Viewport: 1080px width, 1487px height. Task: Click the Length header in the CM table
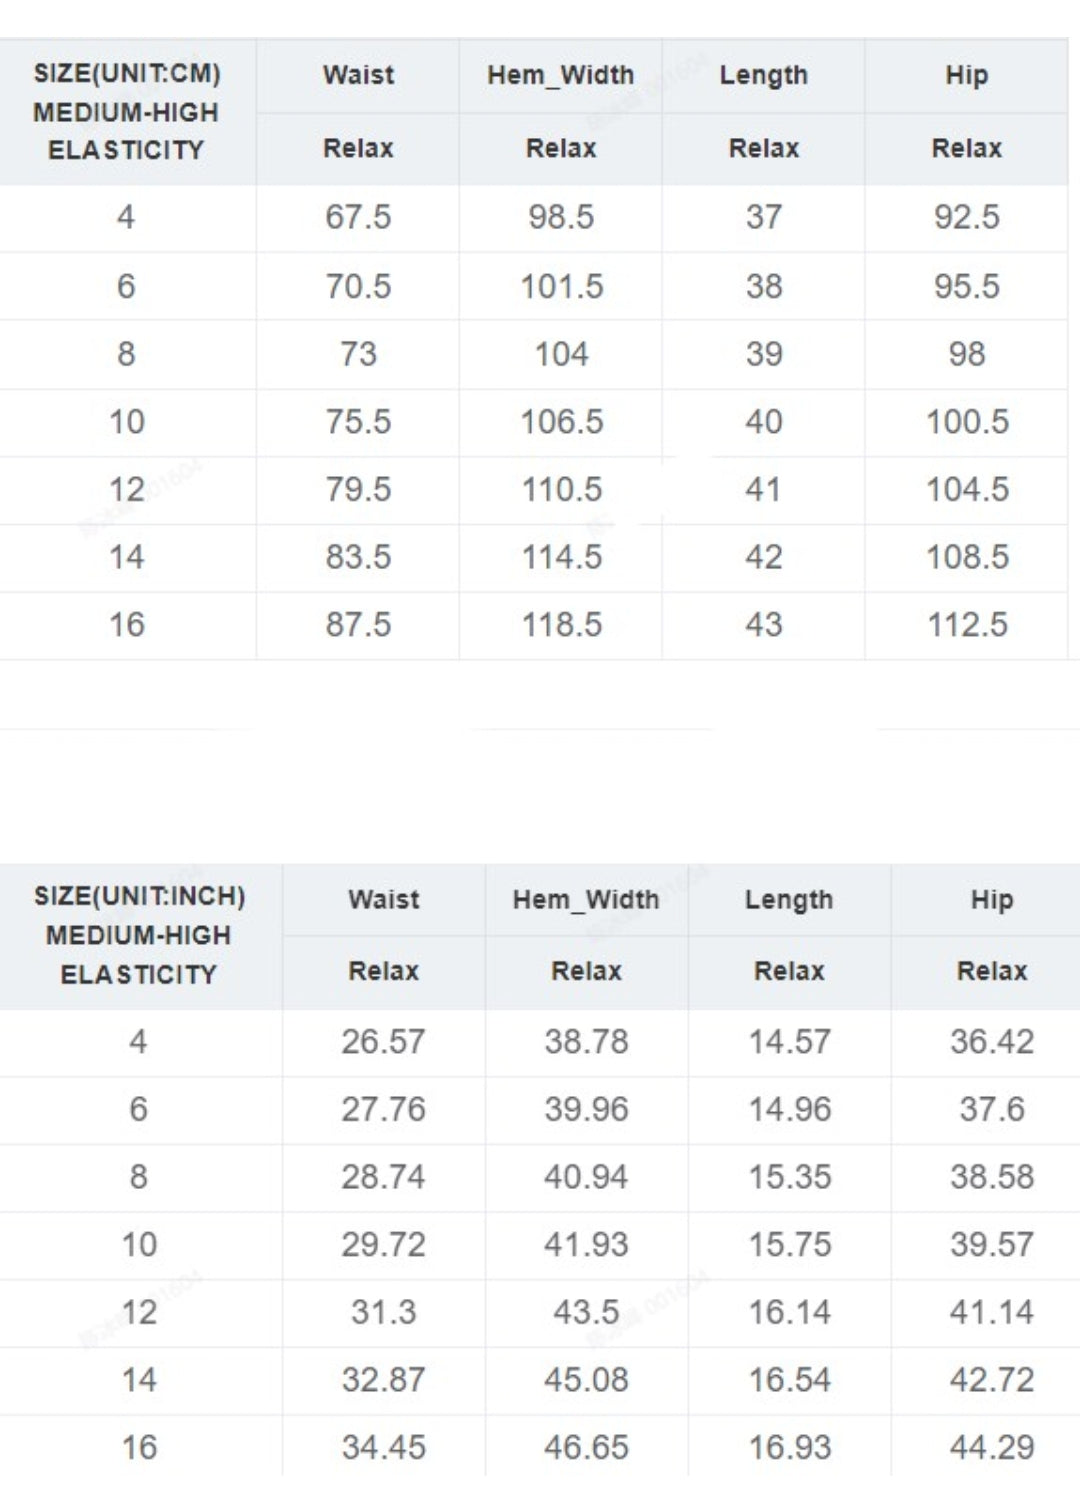point(763,76)
